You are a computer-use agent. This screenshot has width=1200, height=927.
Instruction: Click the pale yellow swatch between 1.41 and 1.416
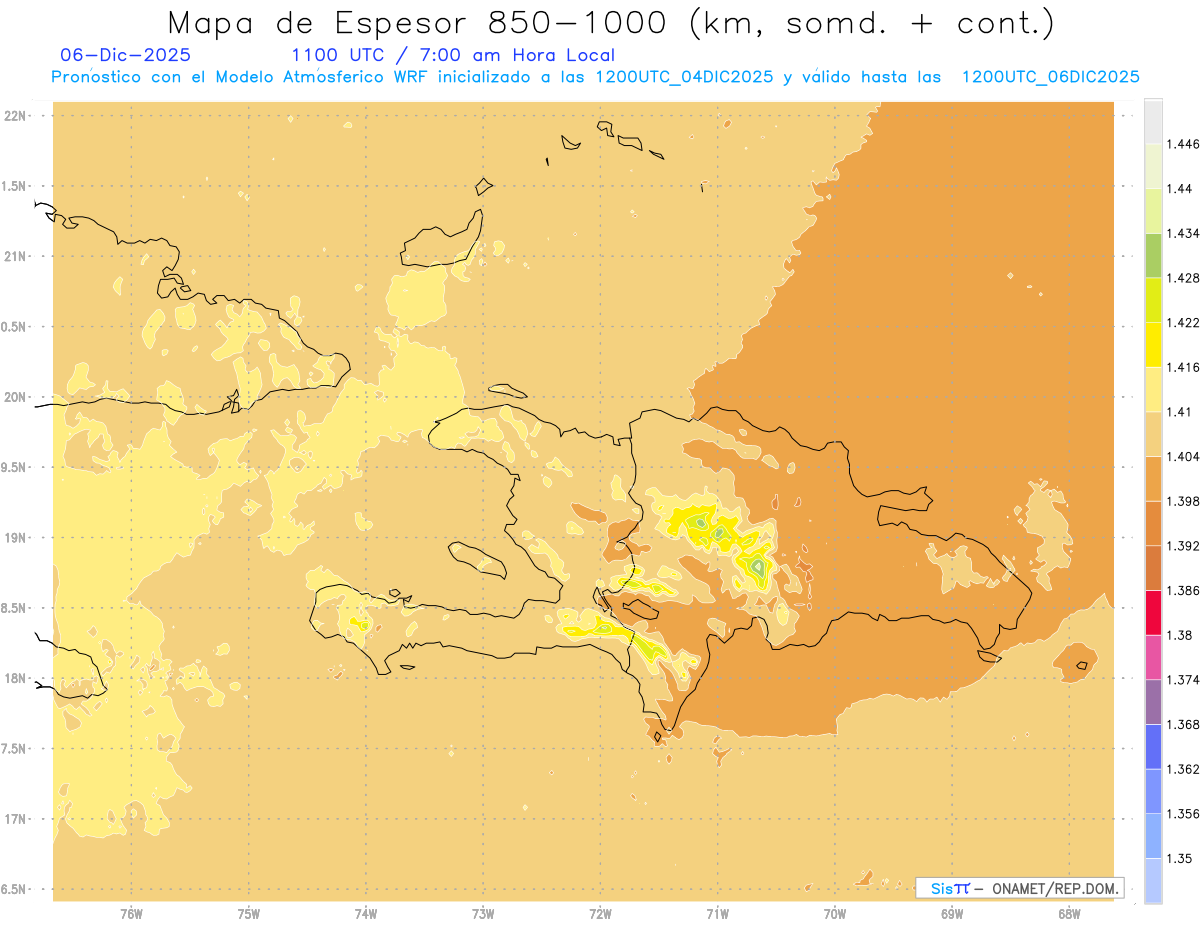pyautogui.click(x=1153, y=390)
